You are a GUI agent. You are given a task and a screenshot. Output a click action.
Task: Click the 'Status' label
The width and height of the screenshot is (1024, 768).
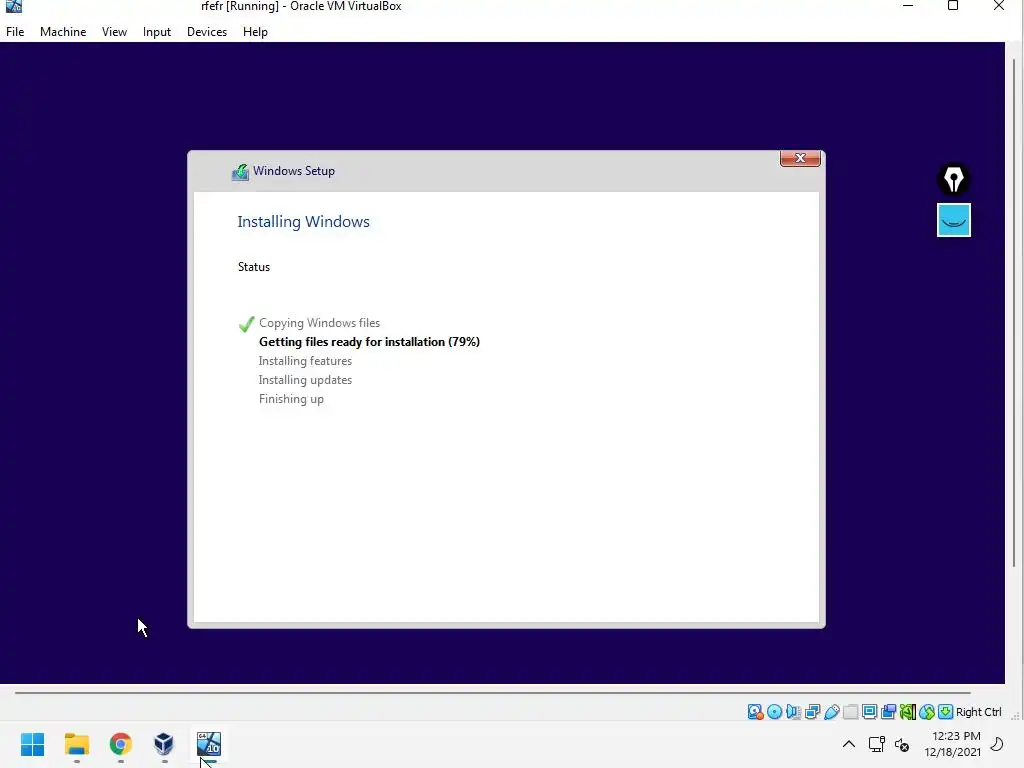pos(254,266)
